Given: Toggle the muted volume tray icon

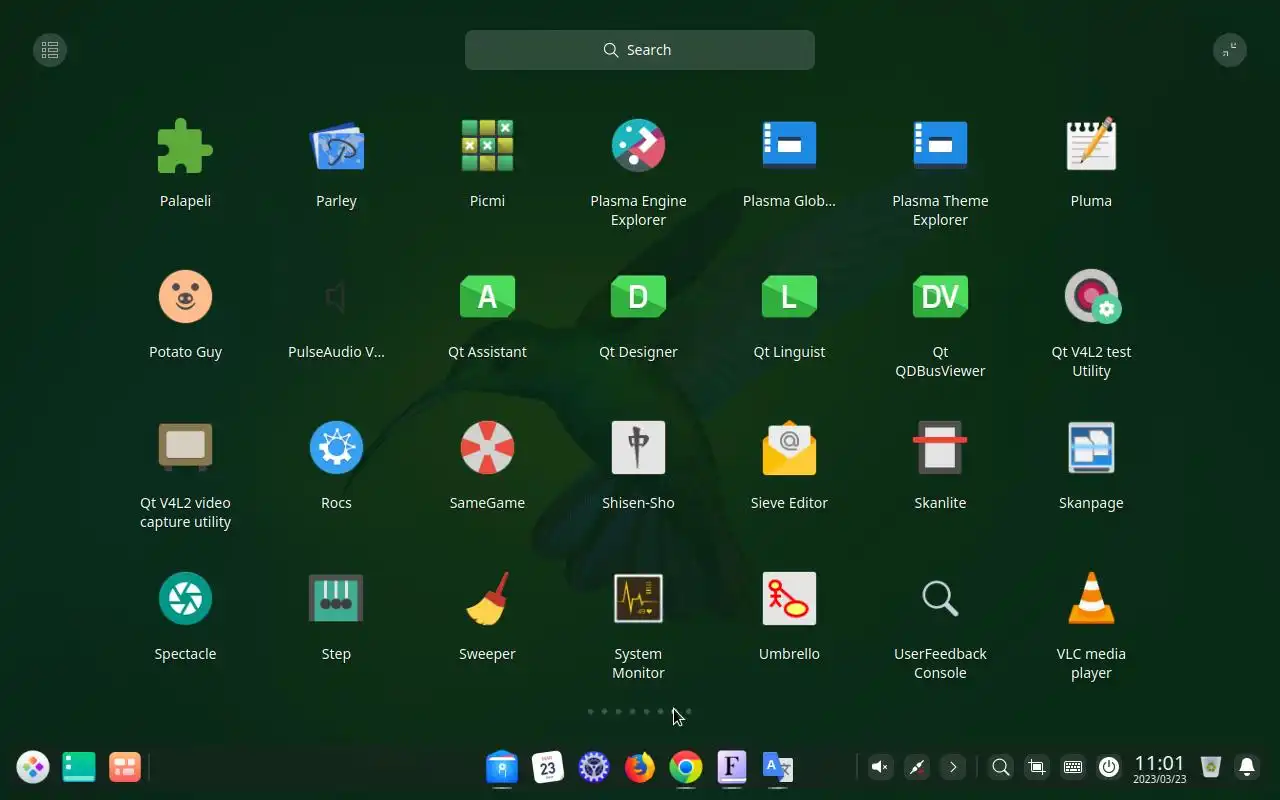Looking at the screenshot, I should (x=880, y=767).
